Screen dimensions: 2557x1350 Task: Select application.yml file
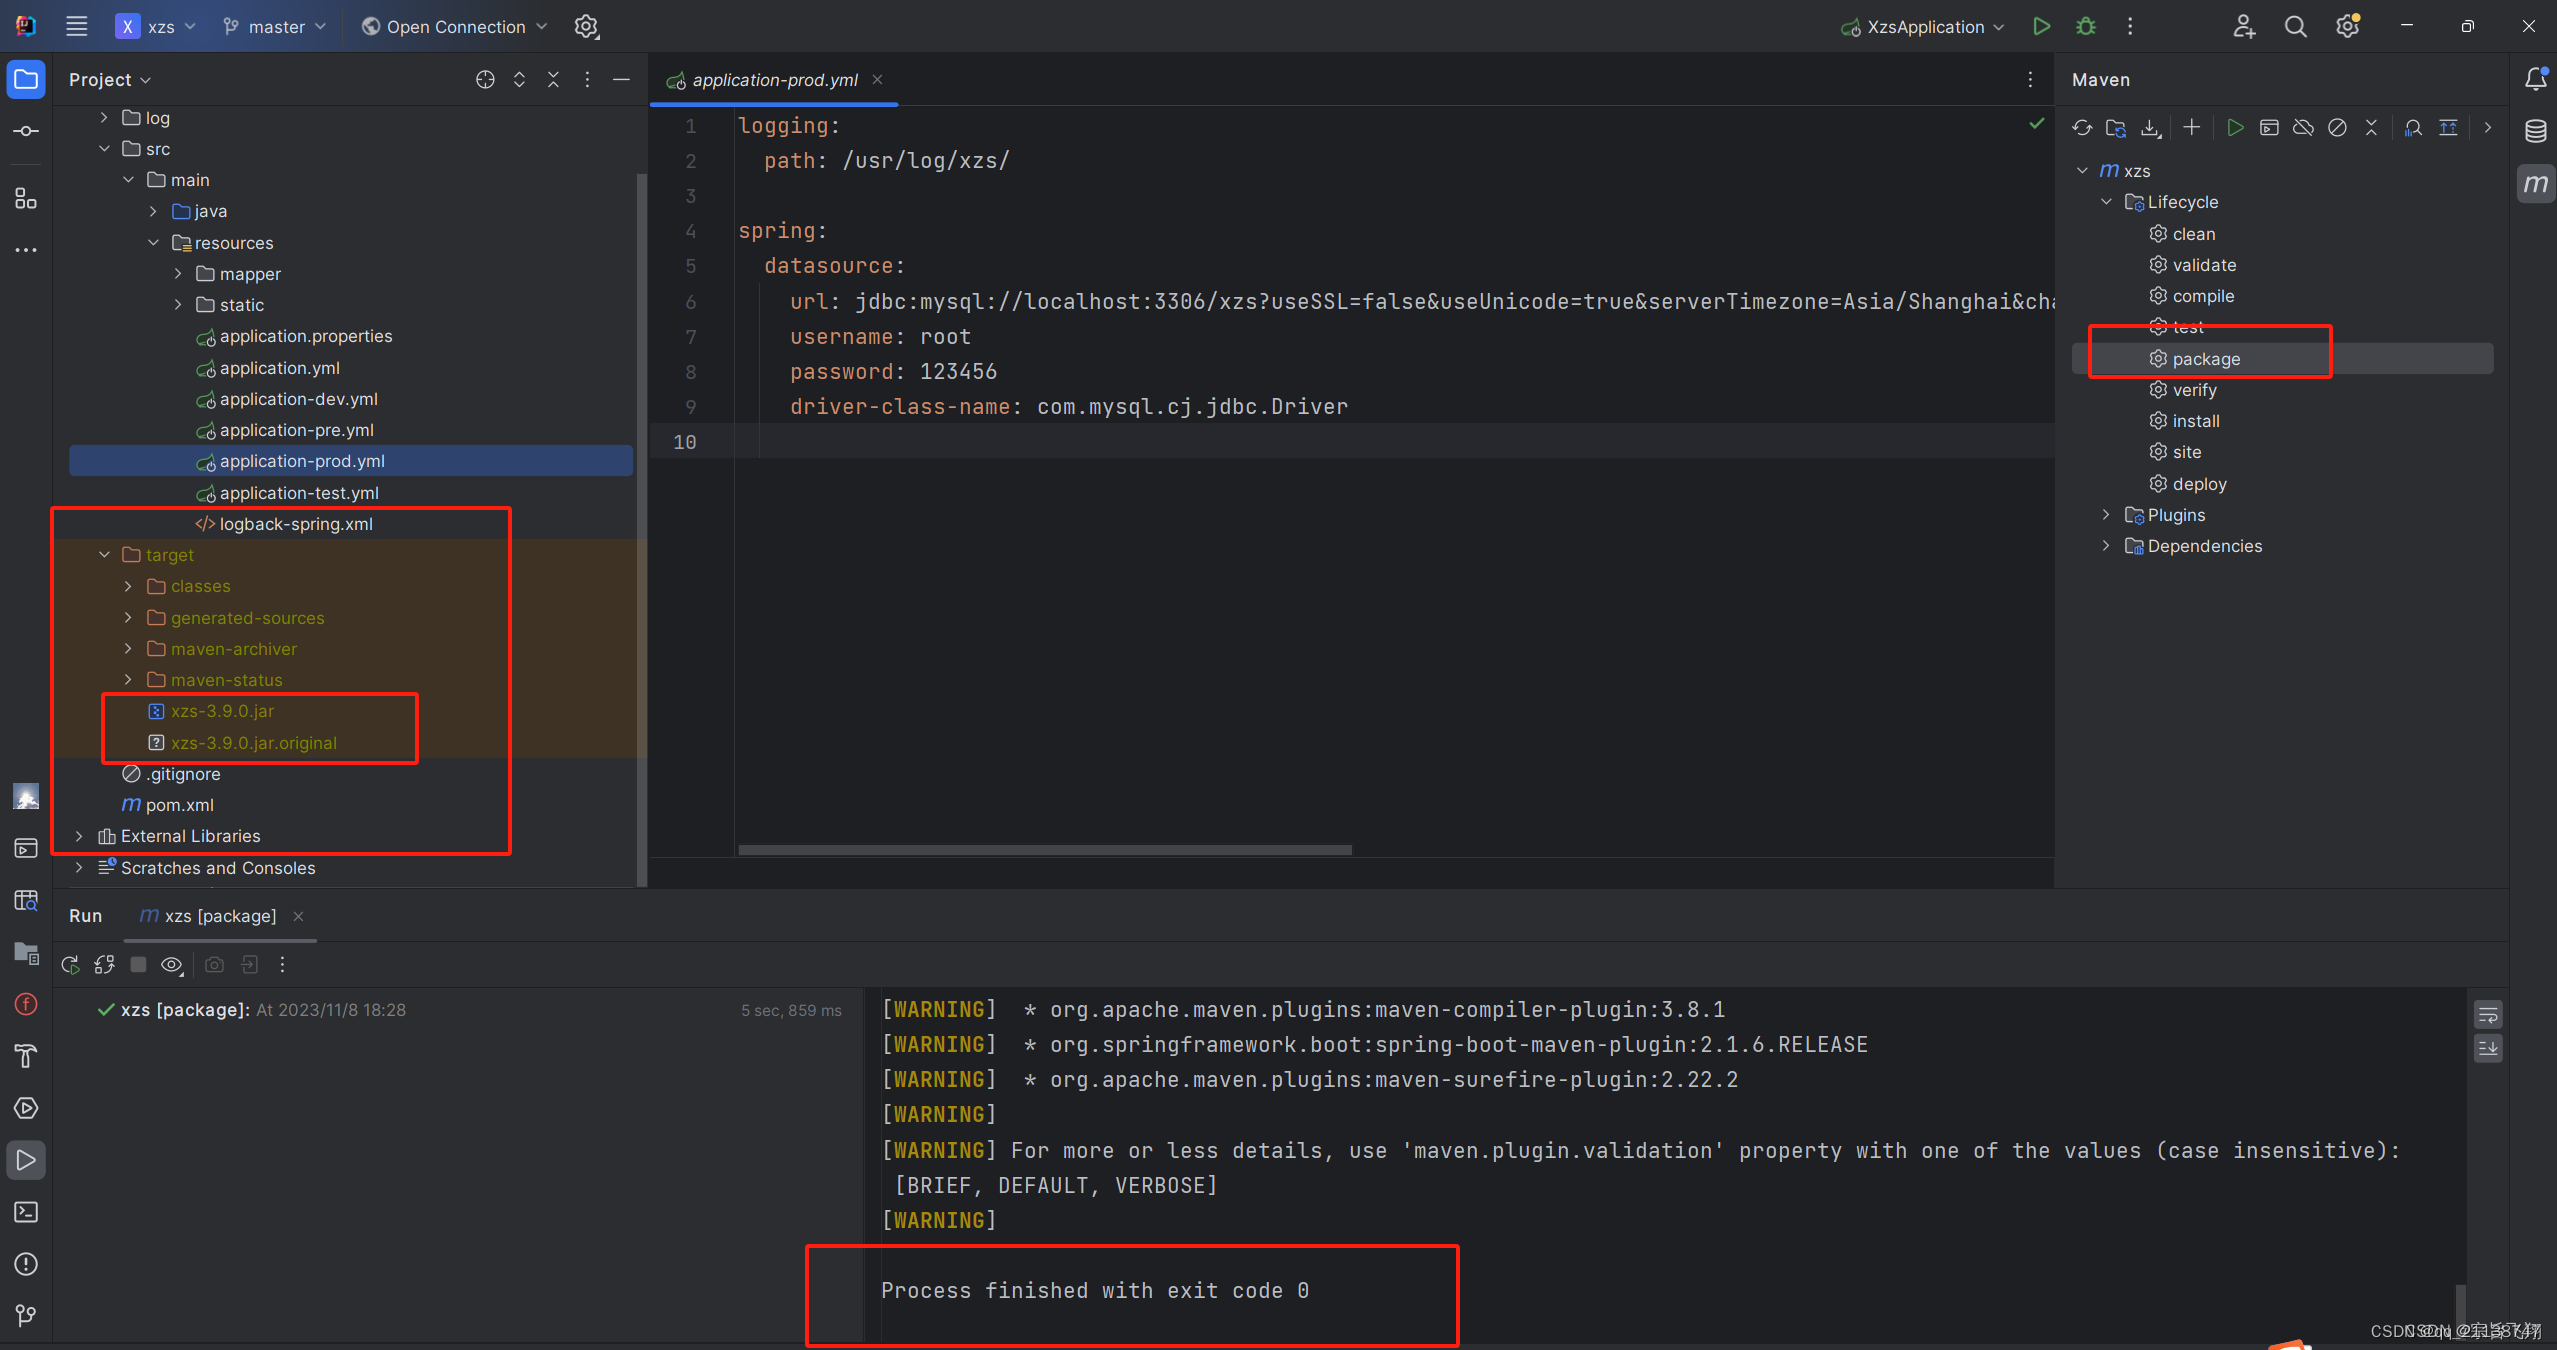(x=279, y=368)
